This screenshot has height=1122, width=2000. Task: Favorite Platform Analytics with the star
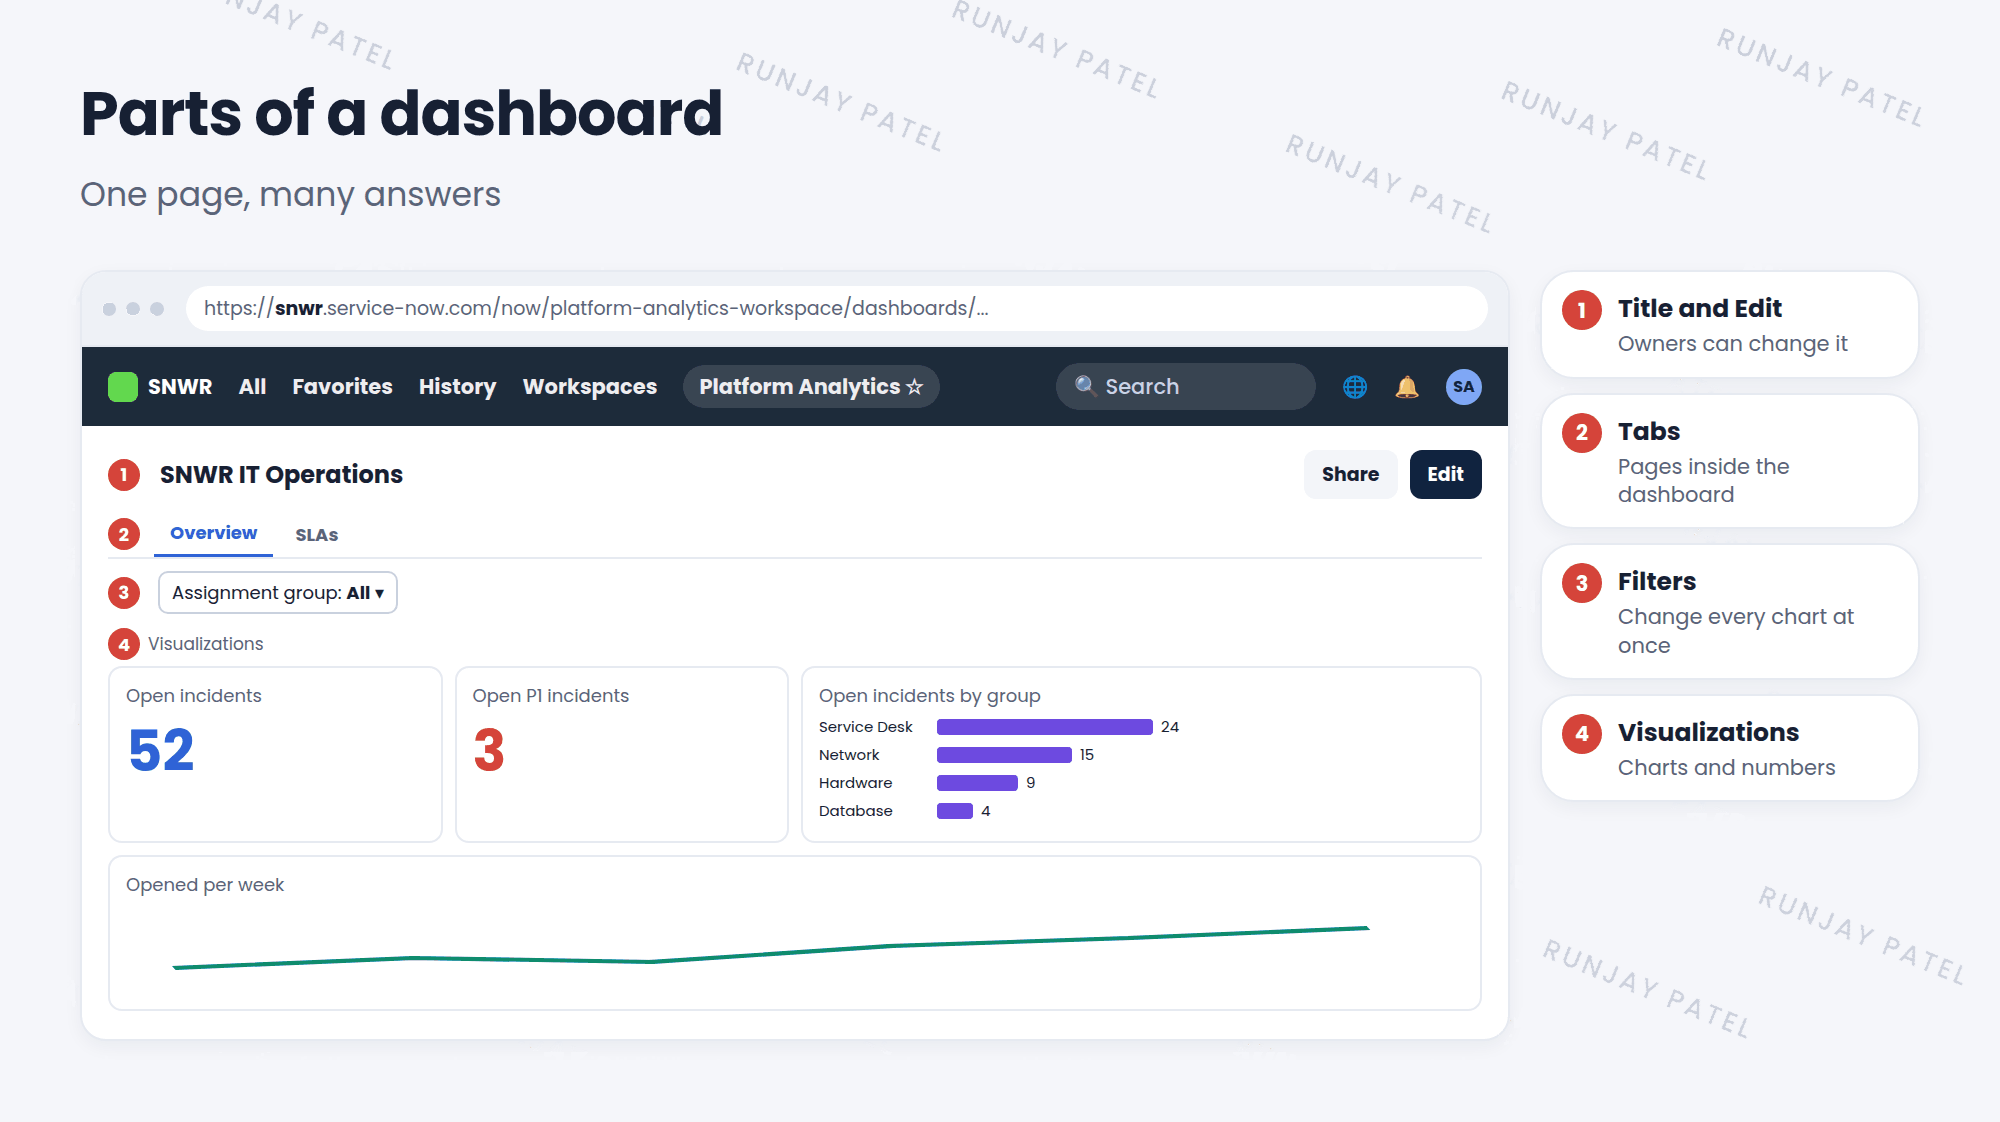point(914,387)
